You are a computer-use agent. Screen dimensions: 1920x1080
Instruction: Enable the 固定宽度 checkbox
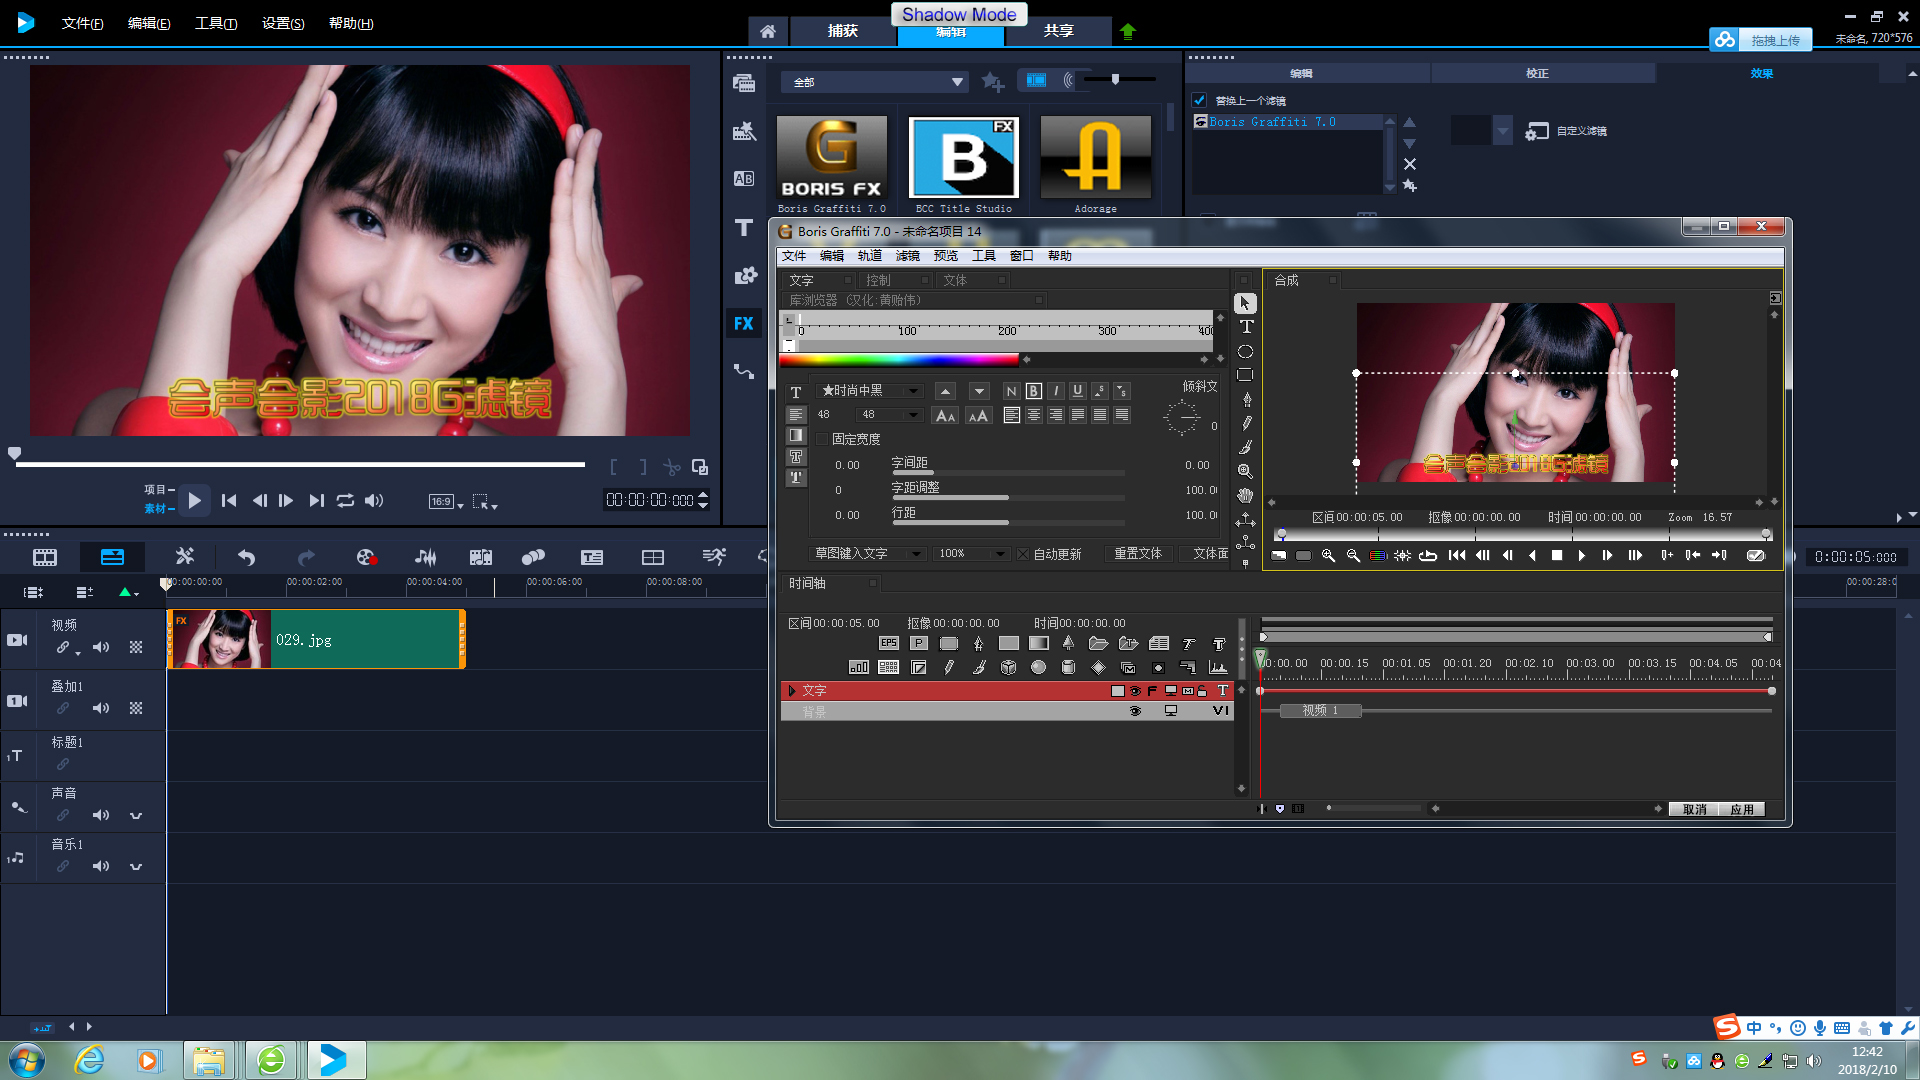[x=822, y=439]
